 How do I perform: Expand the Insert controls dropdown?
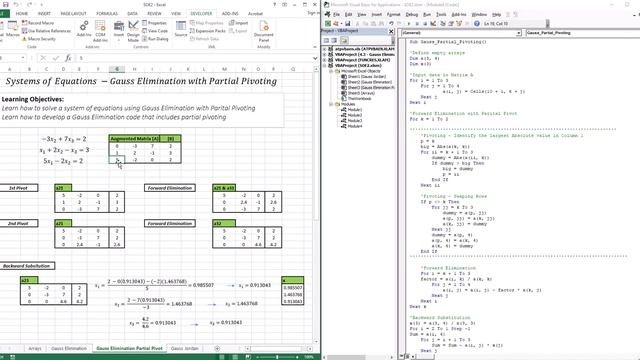(x=119, y=31)
